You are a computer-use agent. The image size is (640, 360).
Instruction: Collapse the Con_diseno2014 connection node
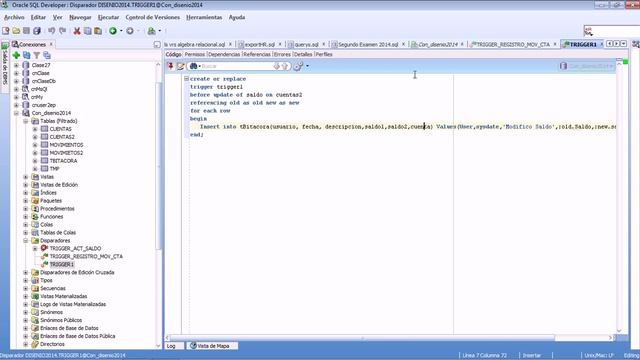coord(16,113)
